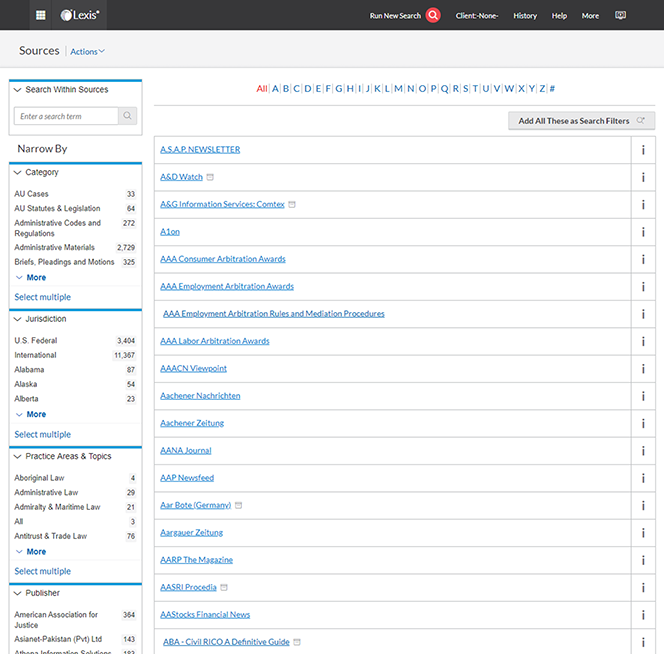Image resolution: width=664 pixels, height=654 pixels.
Task: Click the page icon beside Aar Bote (Germany)
Action: point(238,505)
